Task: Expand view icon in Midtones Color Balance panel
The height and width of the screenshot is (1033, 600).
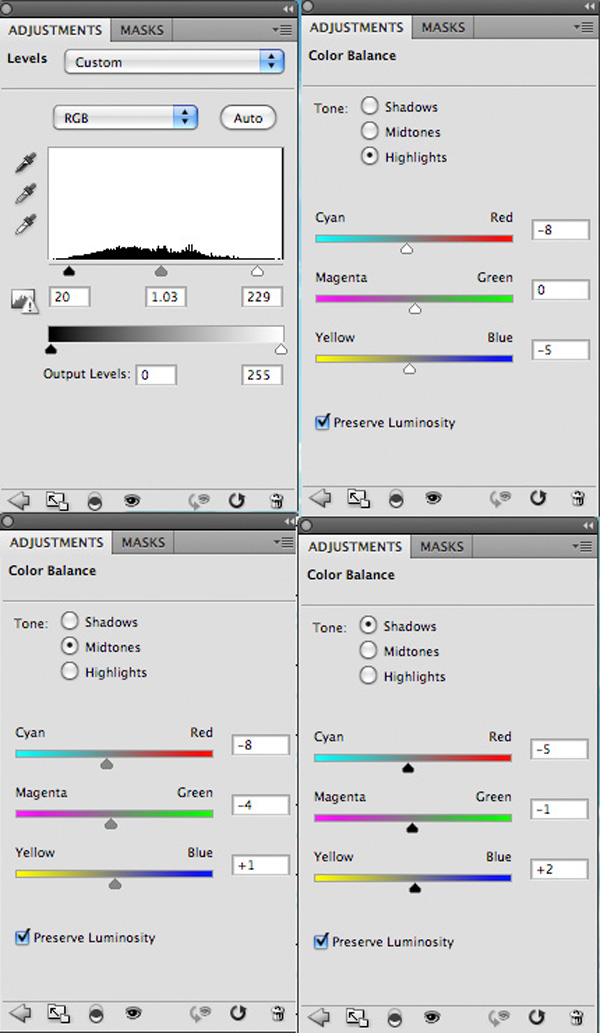Action: pos(57,1013)
